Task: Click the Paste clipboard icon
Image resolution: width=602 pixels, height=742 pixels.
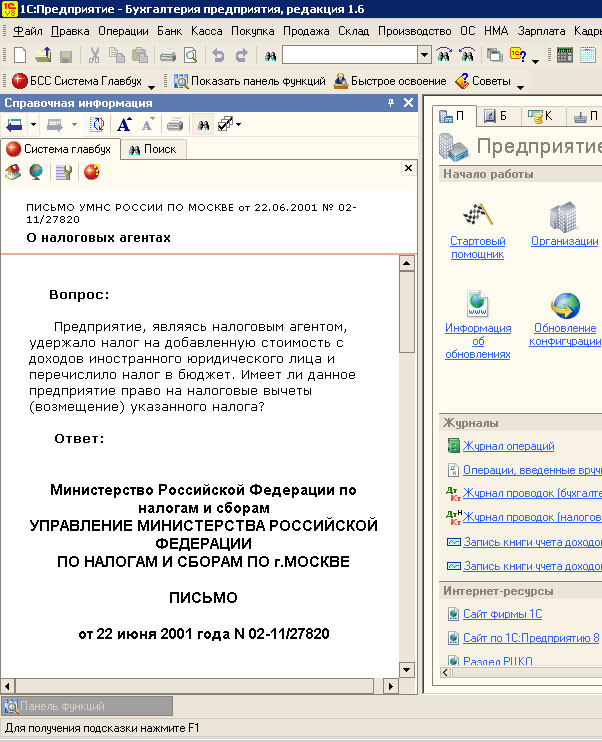Action: [x=140, y=55]
